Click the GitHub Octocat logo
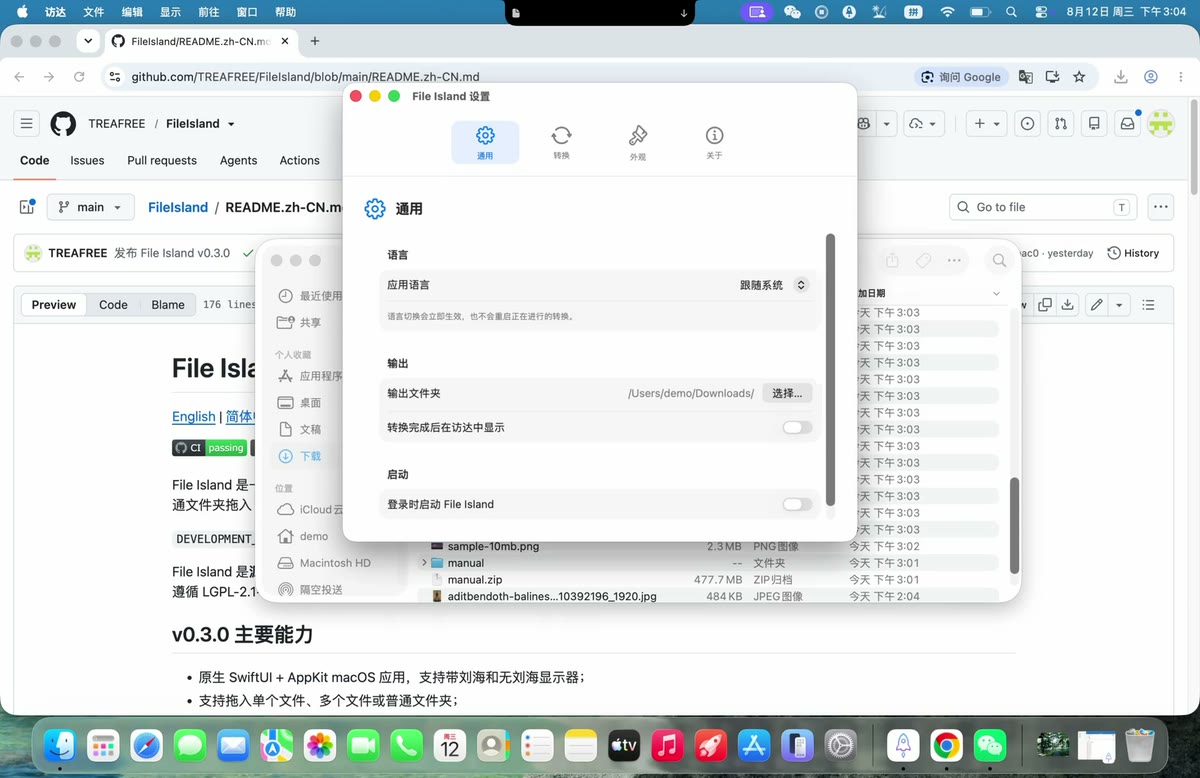This screenshot has height=778, width=1200. (x=63, y=124)
